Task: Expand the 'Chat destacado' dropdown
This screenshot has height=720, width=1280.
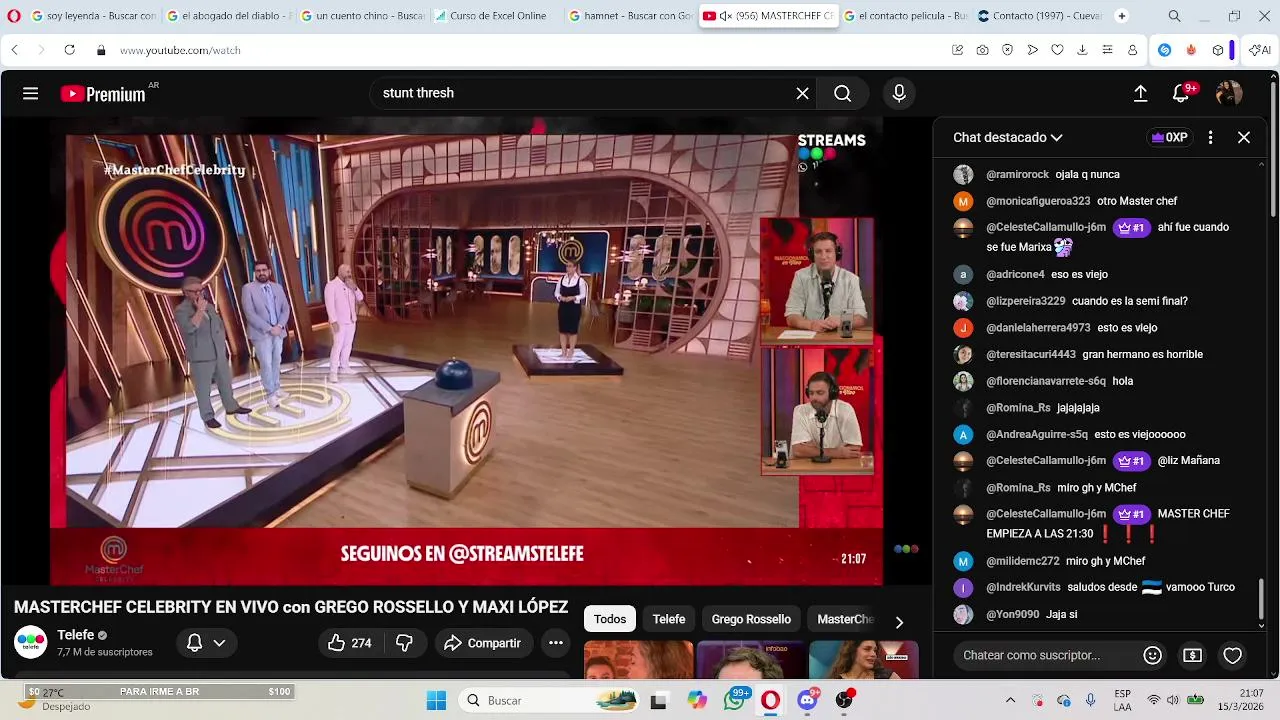Action: pos(1007,137)
